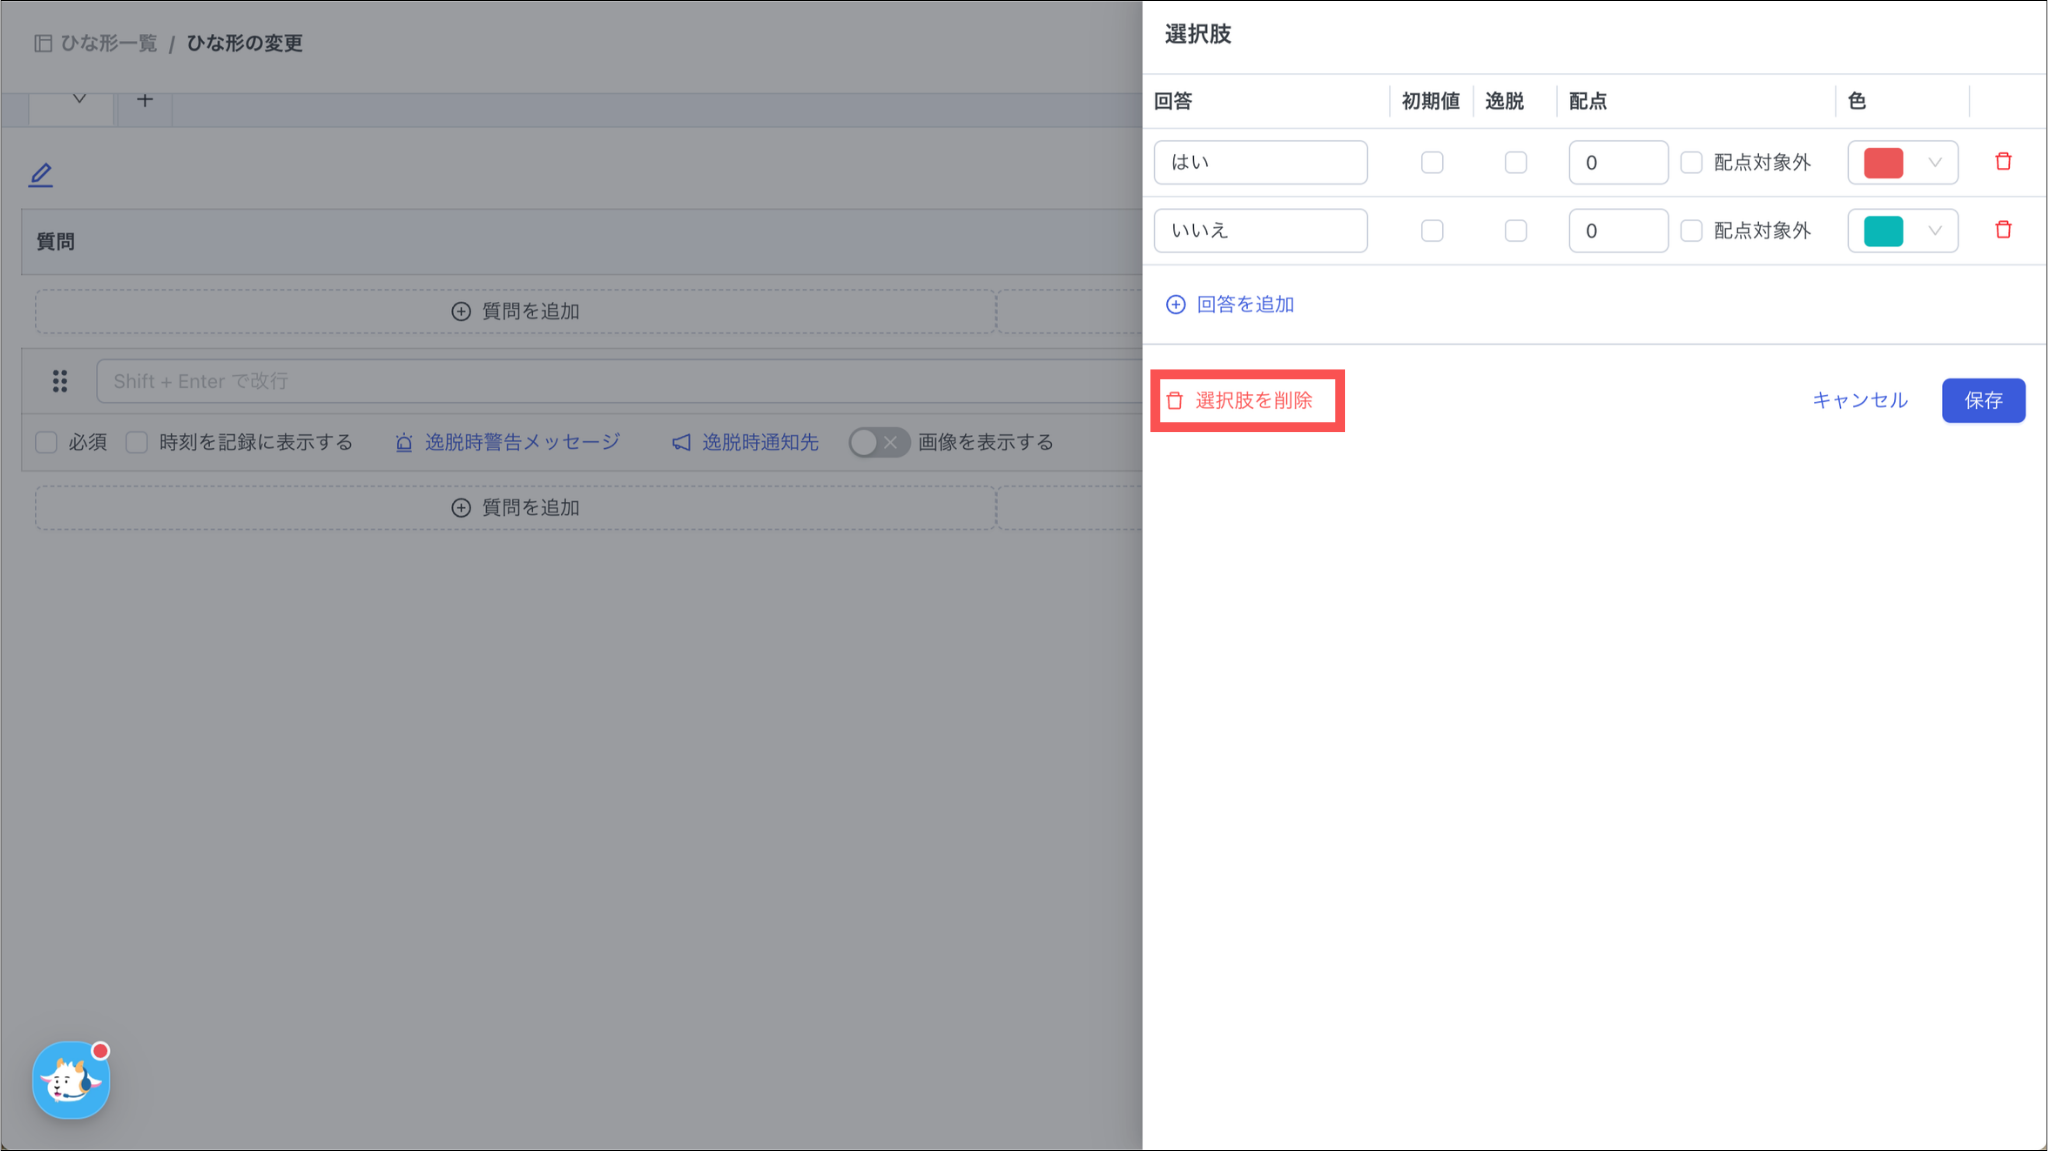Open the cat mascot chat widget
Viewport: 2048px width, 1151px height.
(x=71, y=1080)
